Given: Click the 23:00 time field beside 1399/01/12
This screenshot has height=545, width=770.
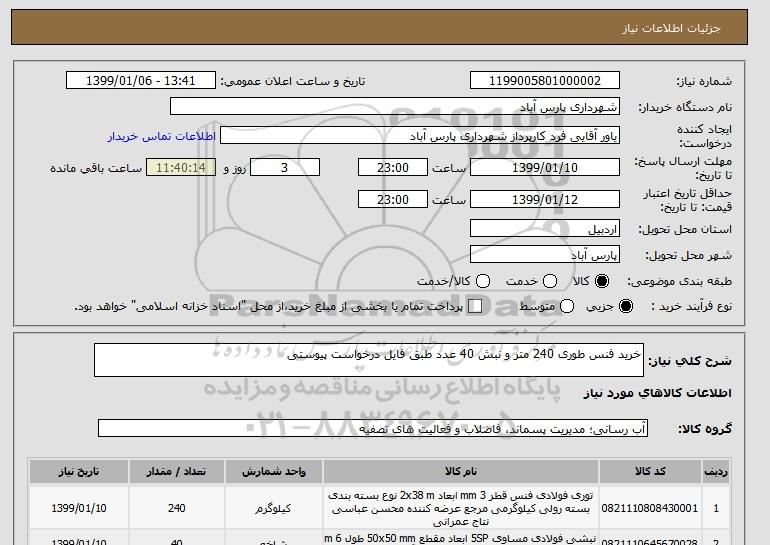Looking at the screenshot, I should tap(393, 199).
